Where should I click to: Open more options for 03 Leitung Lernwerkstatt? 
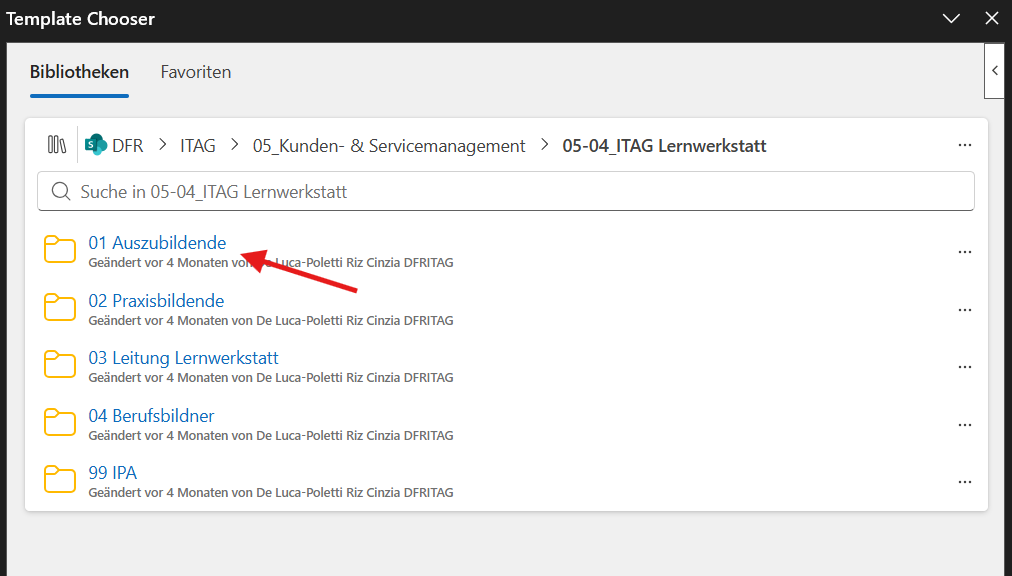[x=965, y=367]
